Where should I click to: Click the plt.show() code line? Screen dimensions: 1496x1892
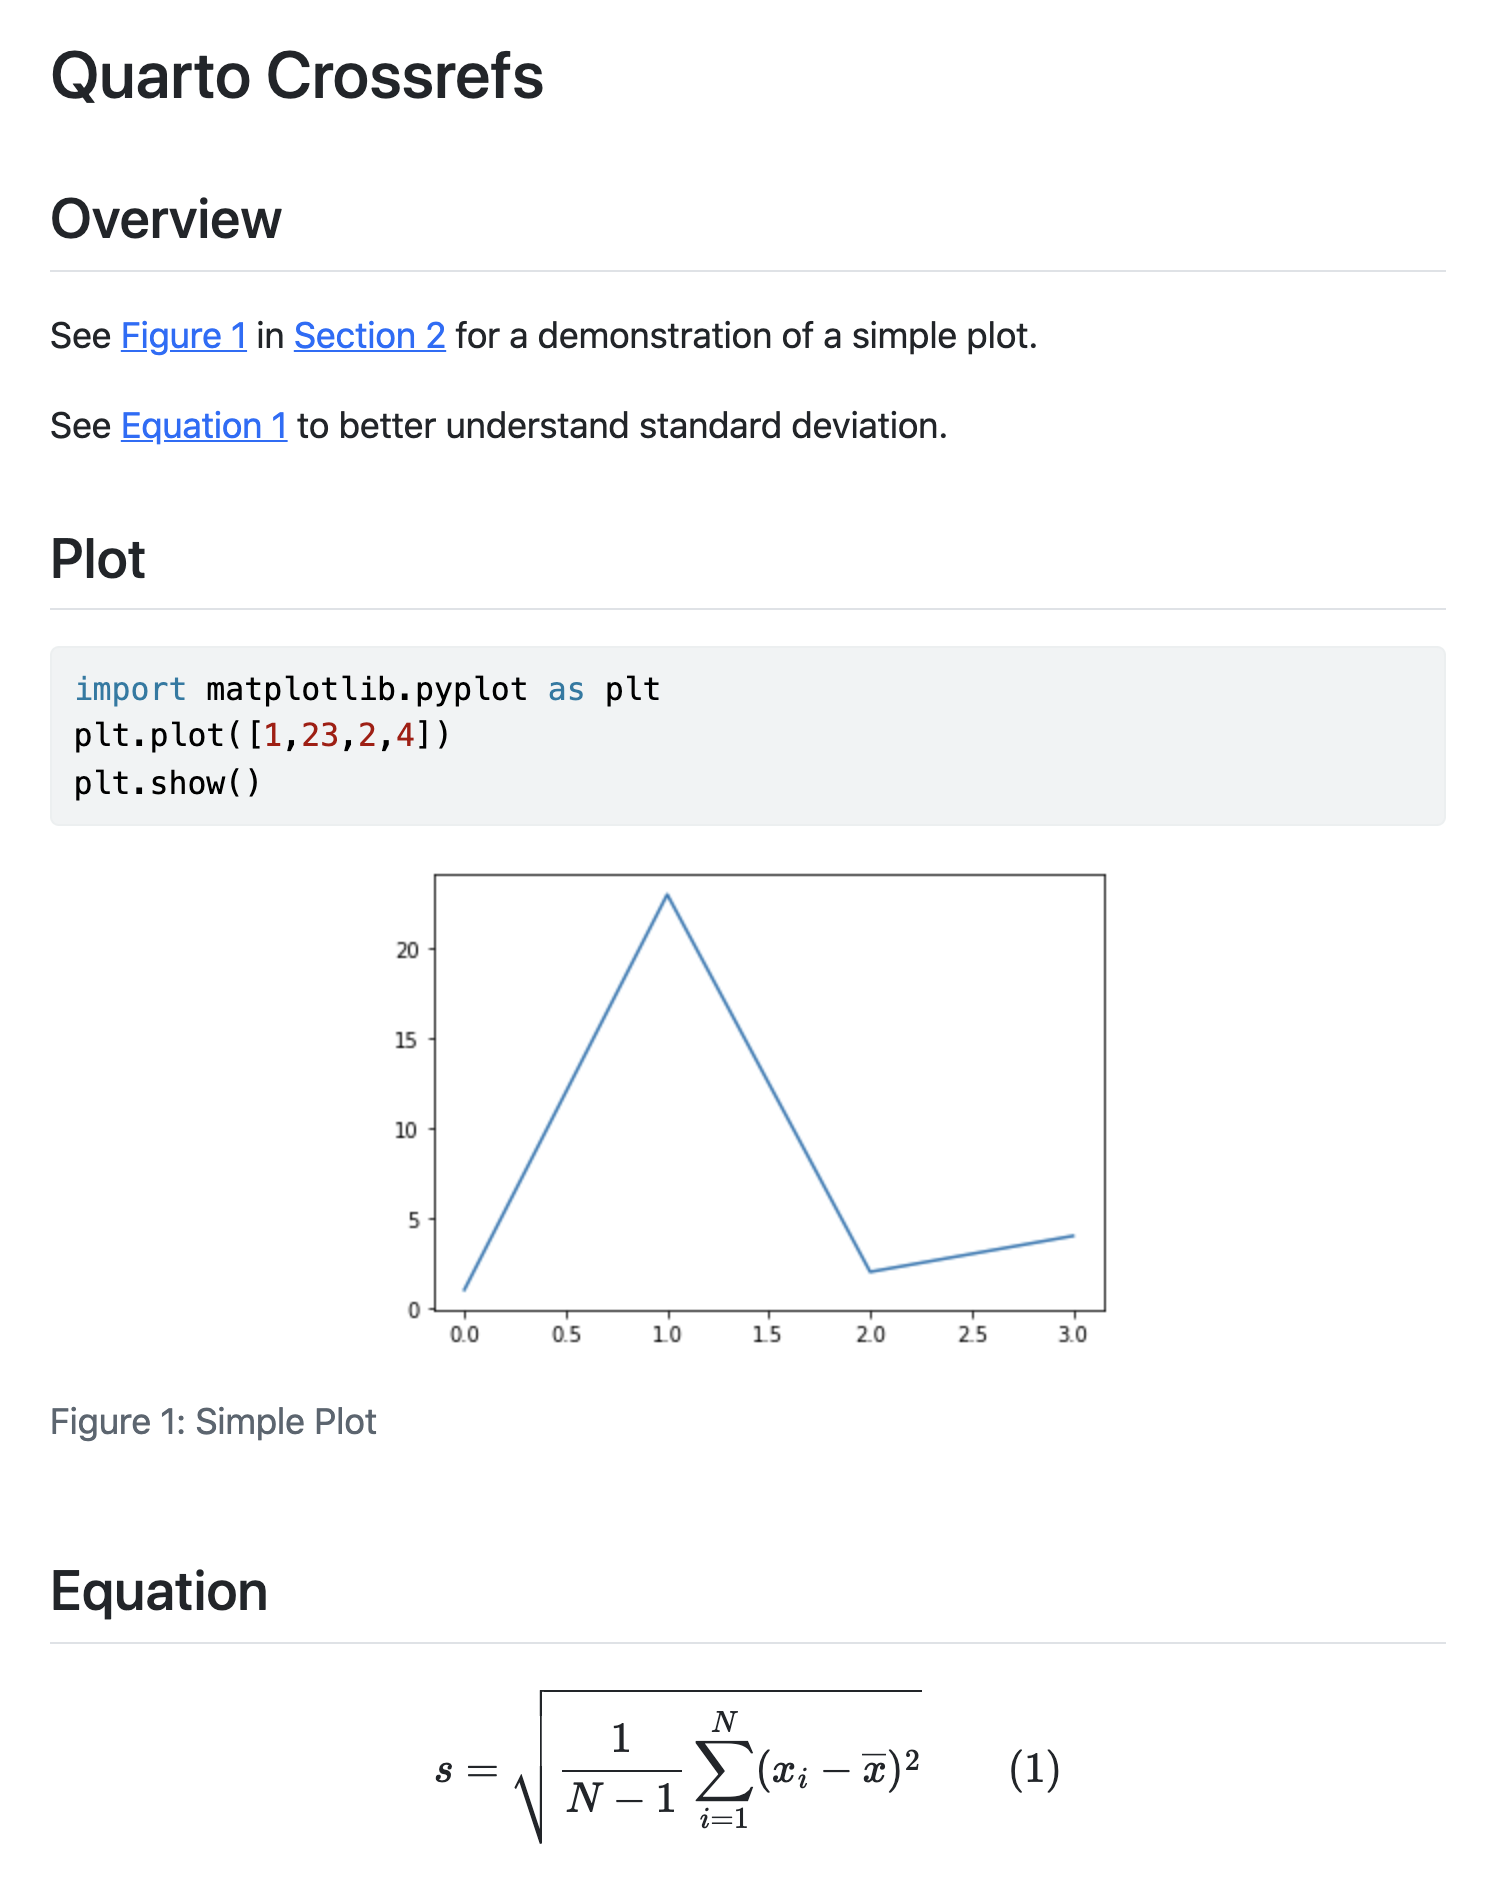click(x=167, y=783)
